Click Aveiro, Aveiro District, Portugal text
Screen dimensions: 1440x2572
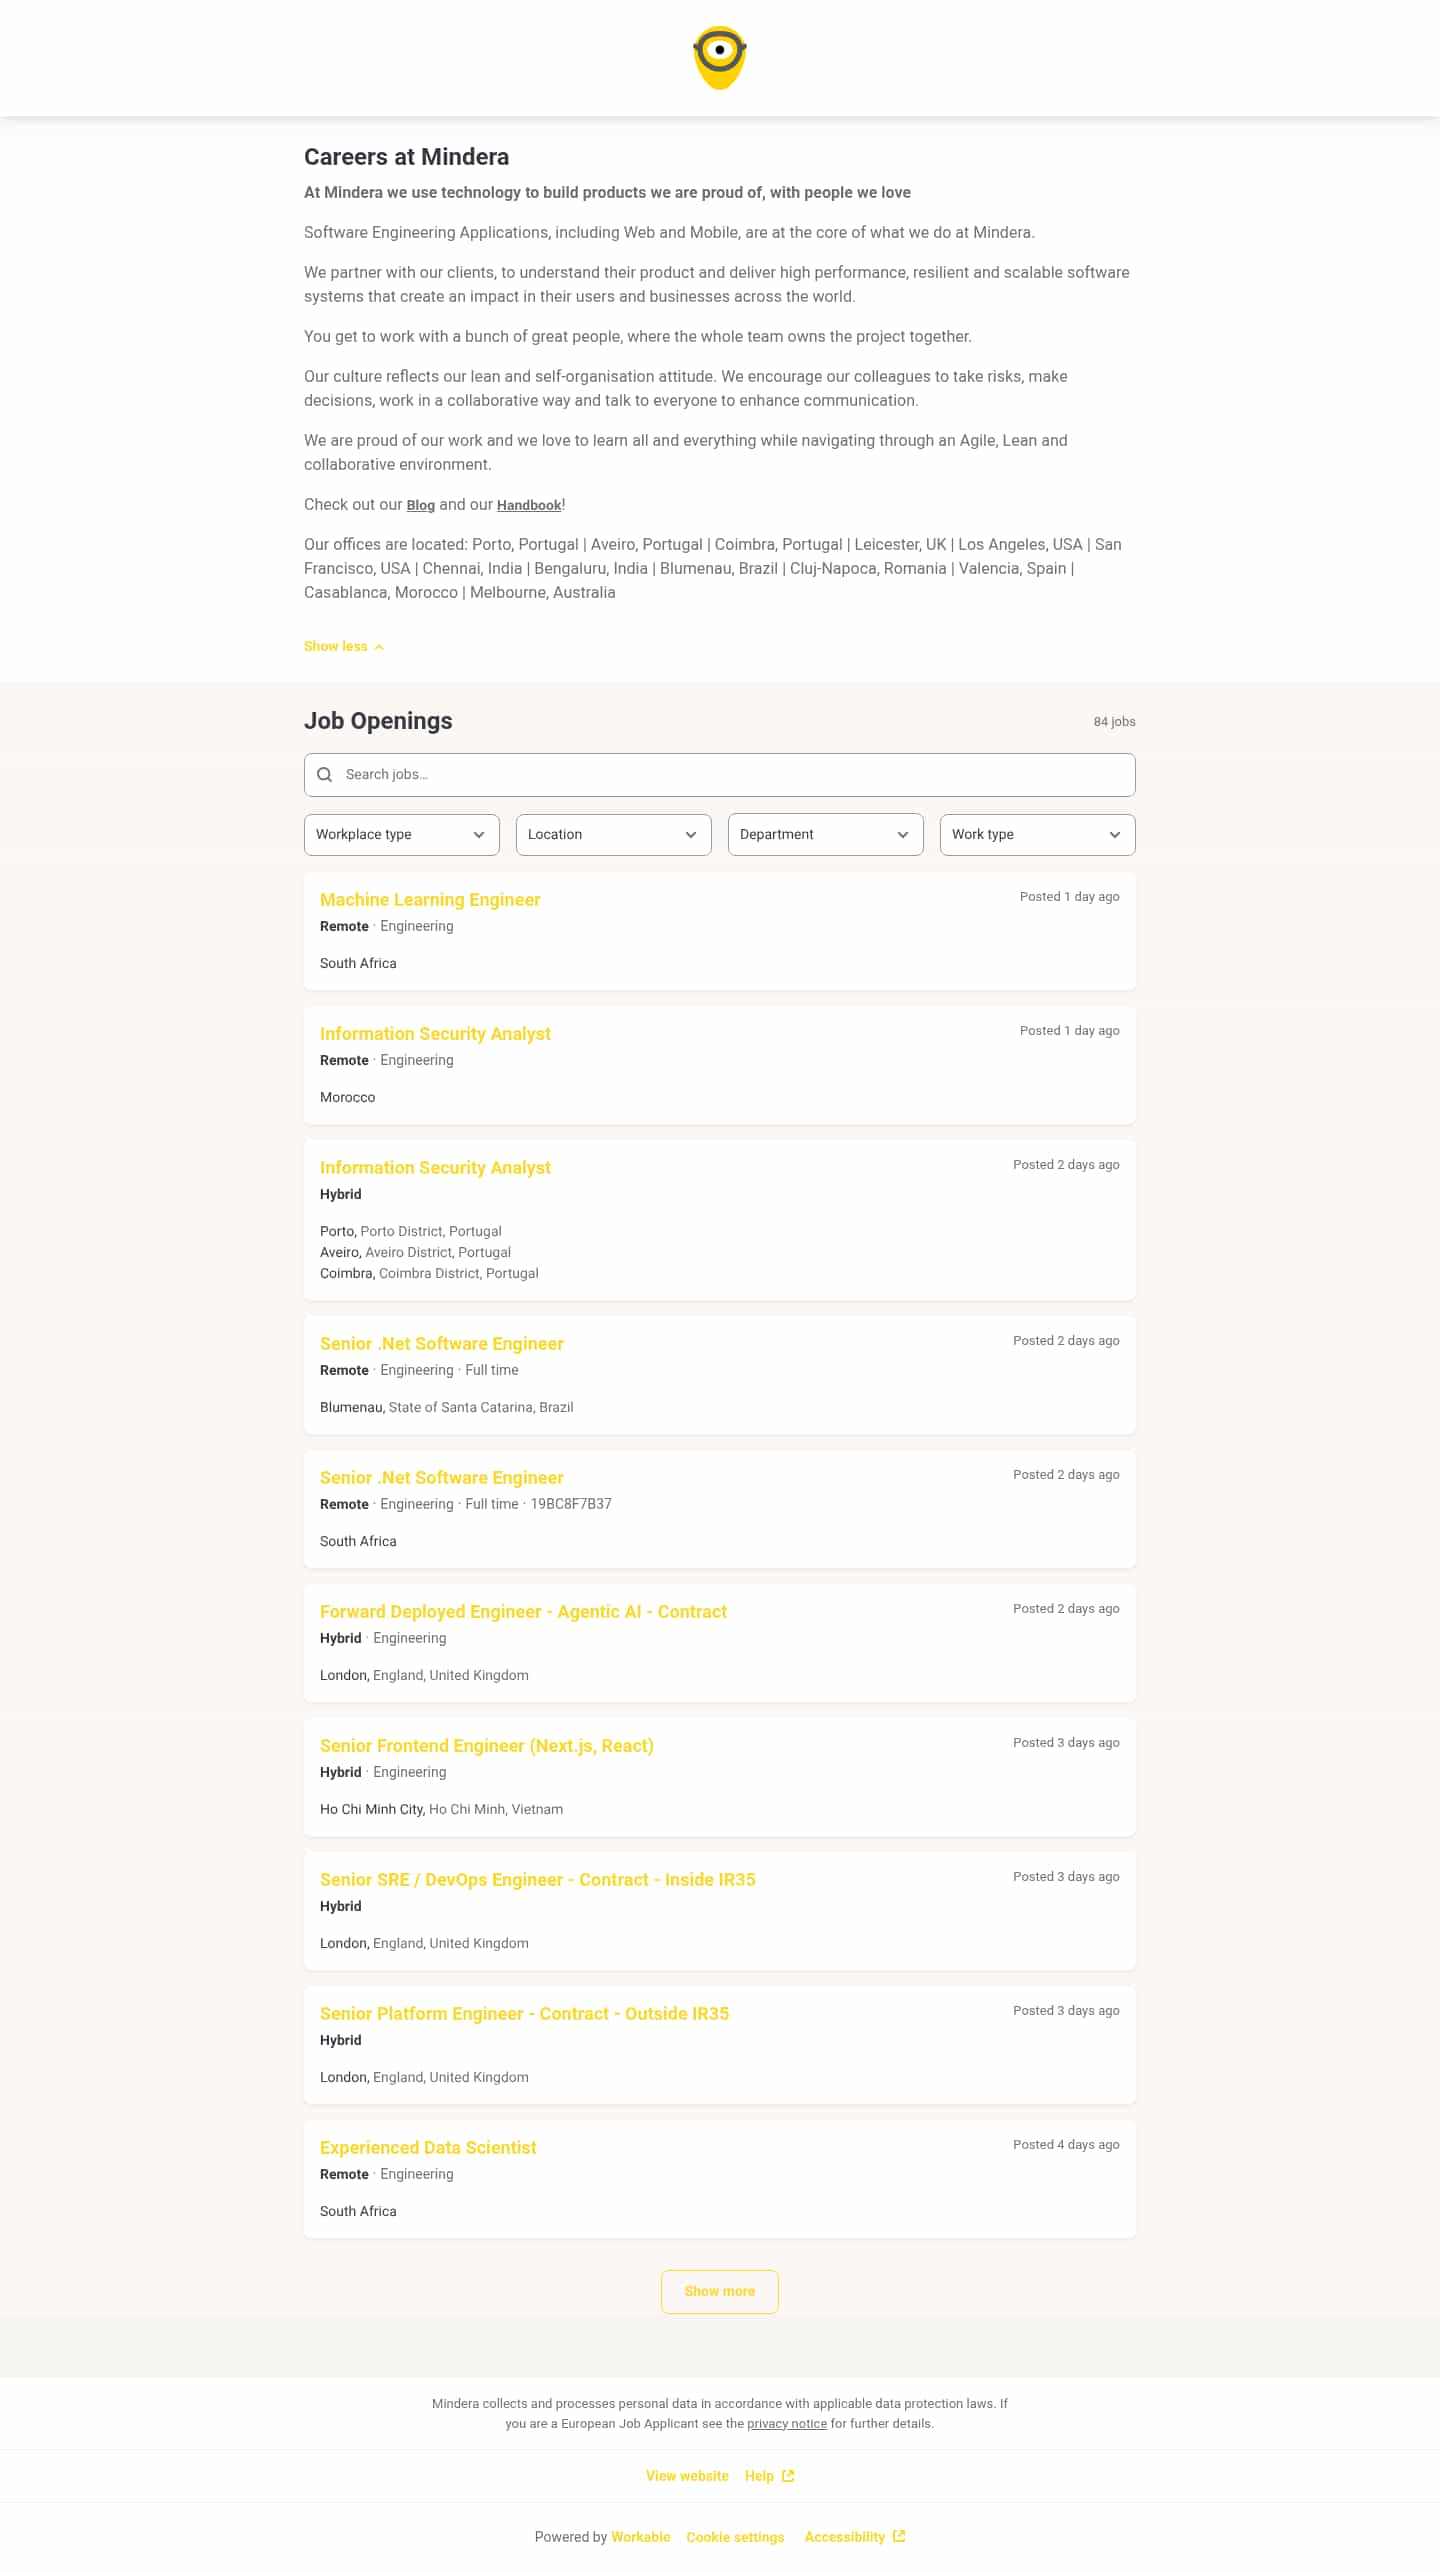[x=415, y=1253]
